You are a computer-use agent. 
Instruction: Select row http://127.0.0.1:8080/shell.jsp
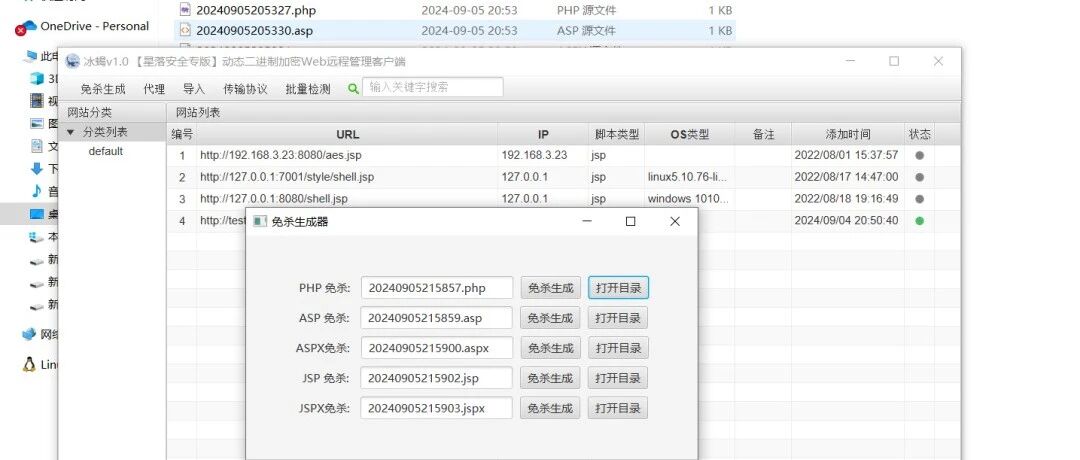[563, 199]
